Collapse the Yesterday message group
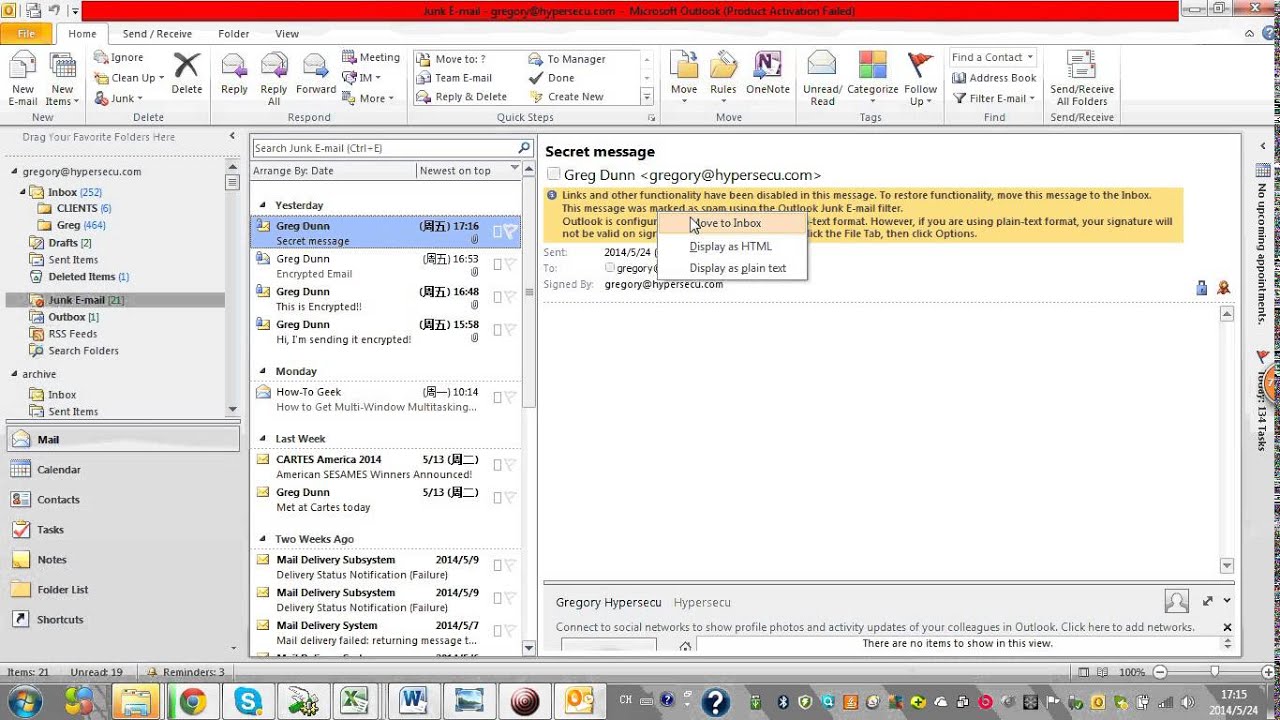This screenshot has height=720, width=1280. click(x=264, y=205)
